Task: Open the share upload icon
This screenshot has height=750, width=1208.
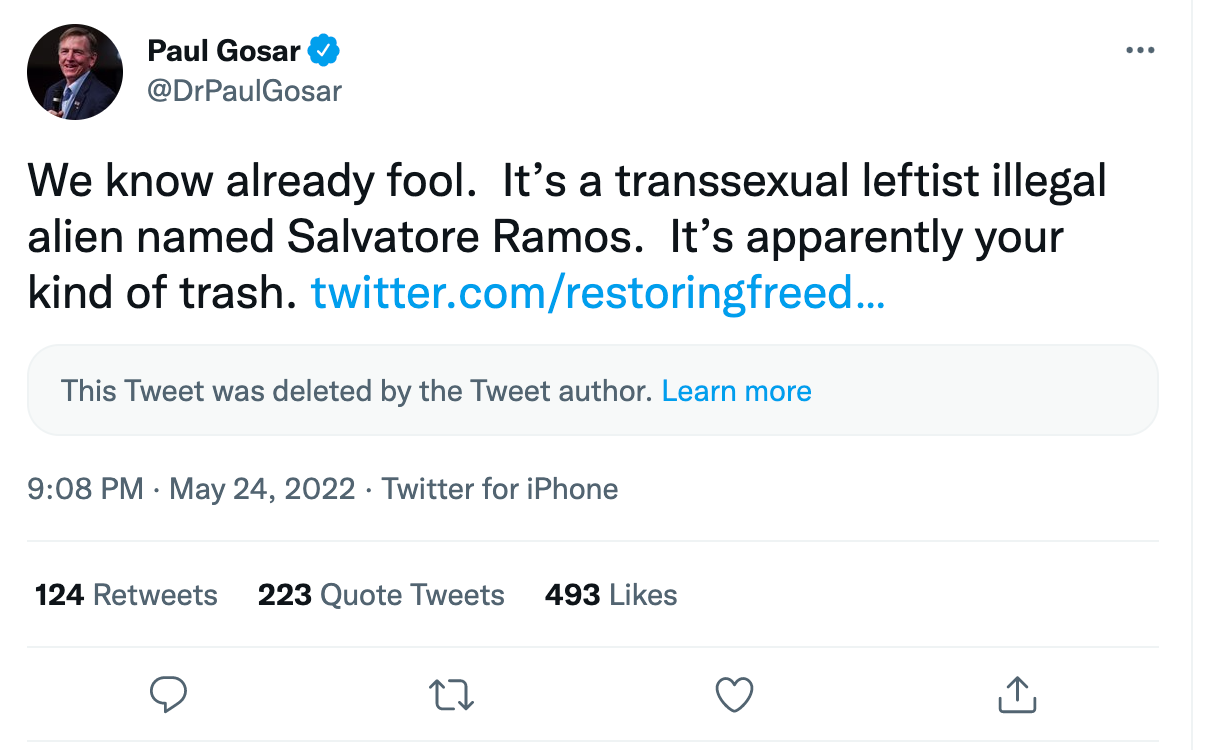Action: pos(1017,694)
